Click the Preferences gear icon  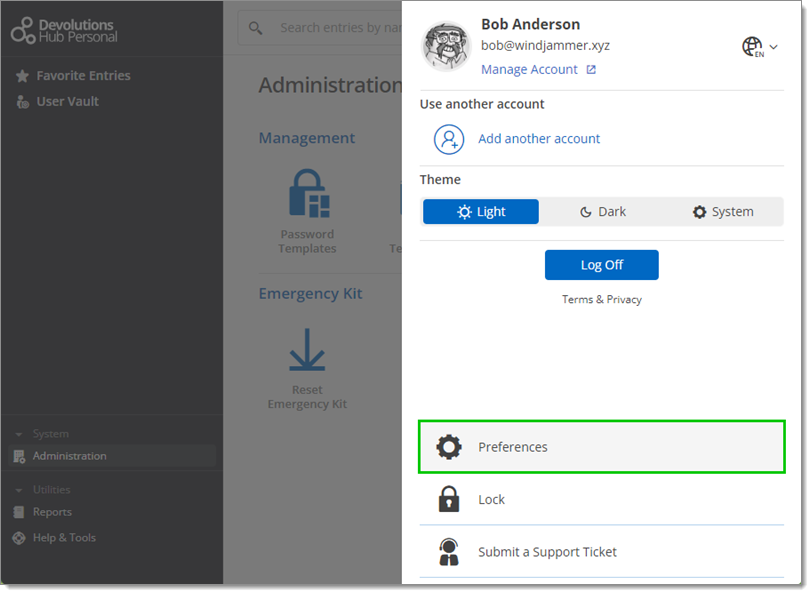coord(448,447)
